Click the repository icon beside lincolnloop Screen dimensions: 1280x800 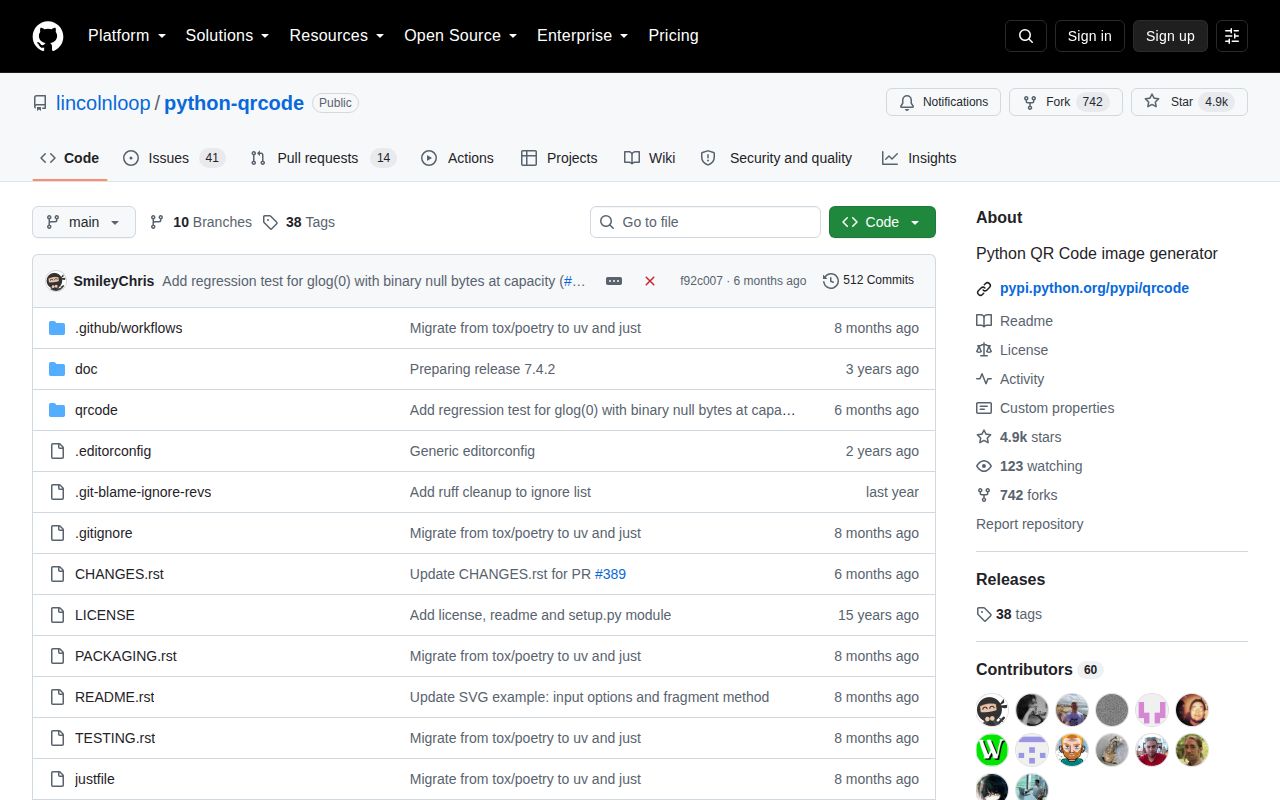[x=40, y=103]
